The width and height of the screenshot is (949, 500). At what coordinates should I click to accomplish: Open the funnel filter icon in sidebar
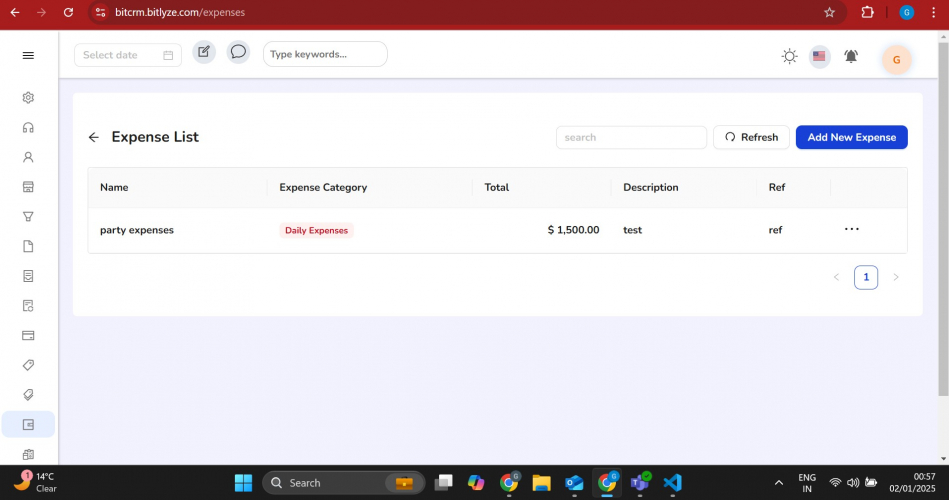coord(28,217)
